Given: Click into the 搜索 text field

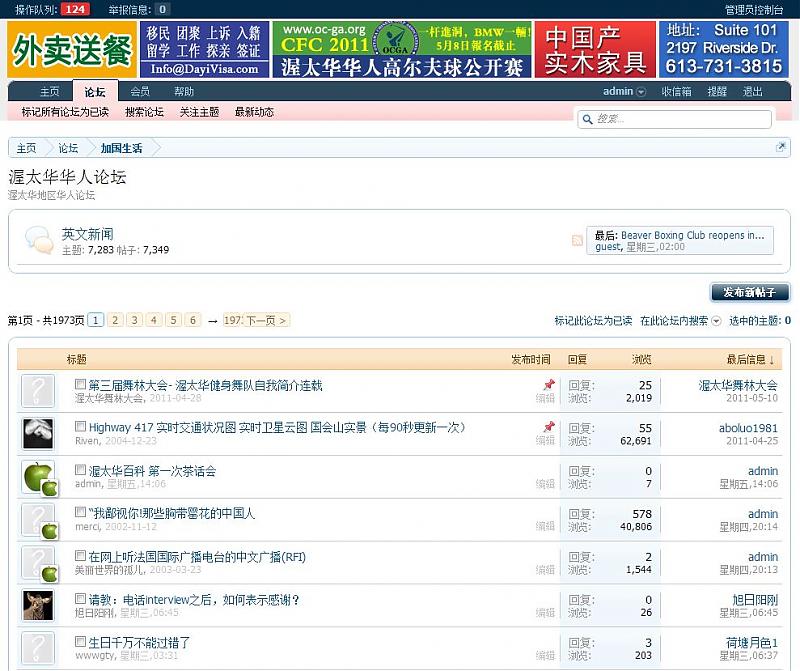Looking at the screenshot, I should (680, 119).
